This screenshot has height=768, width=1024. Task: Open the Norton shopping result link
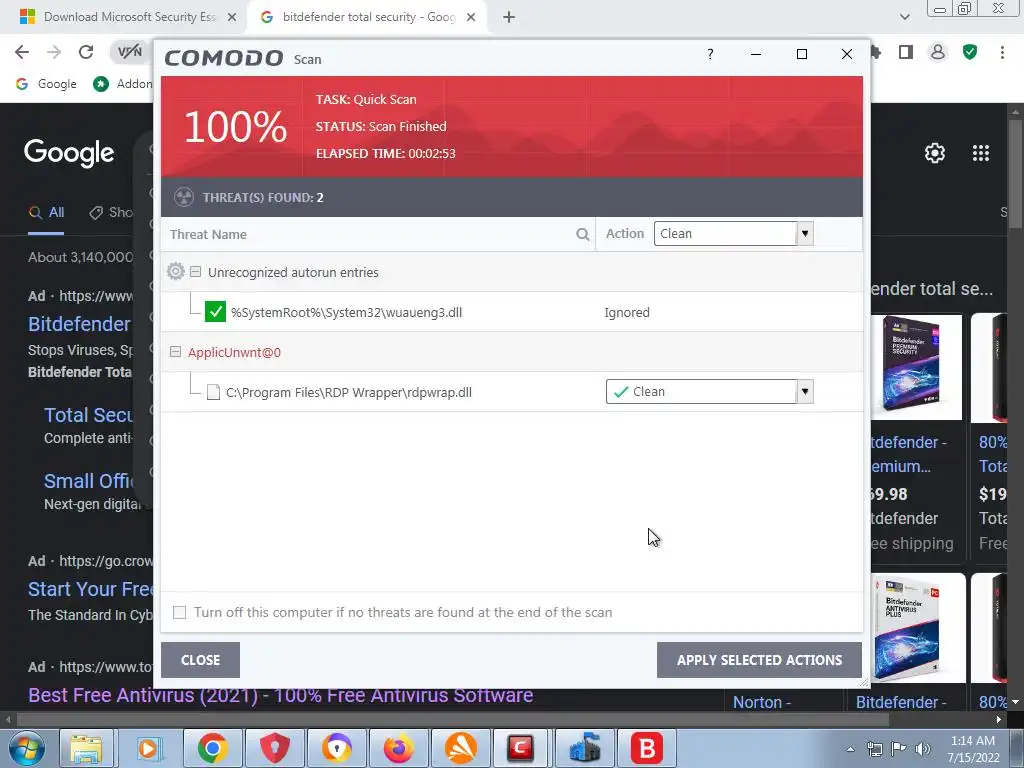[x=761, y=703]
